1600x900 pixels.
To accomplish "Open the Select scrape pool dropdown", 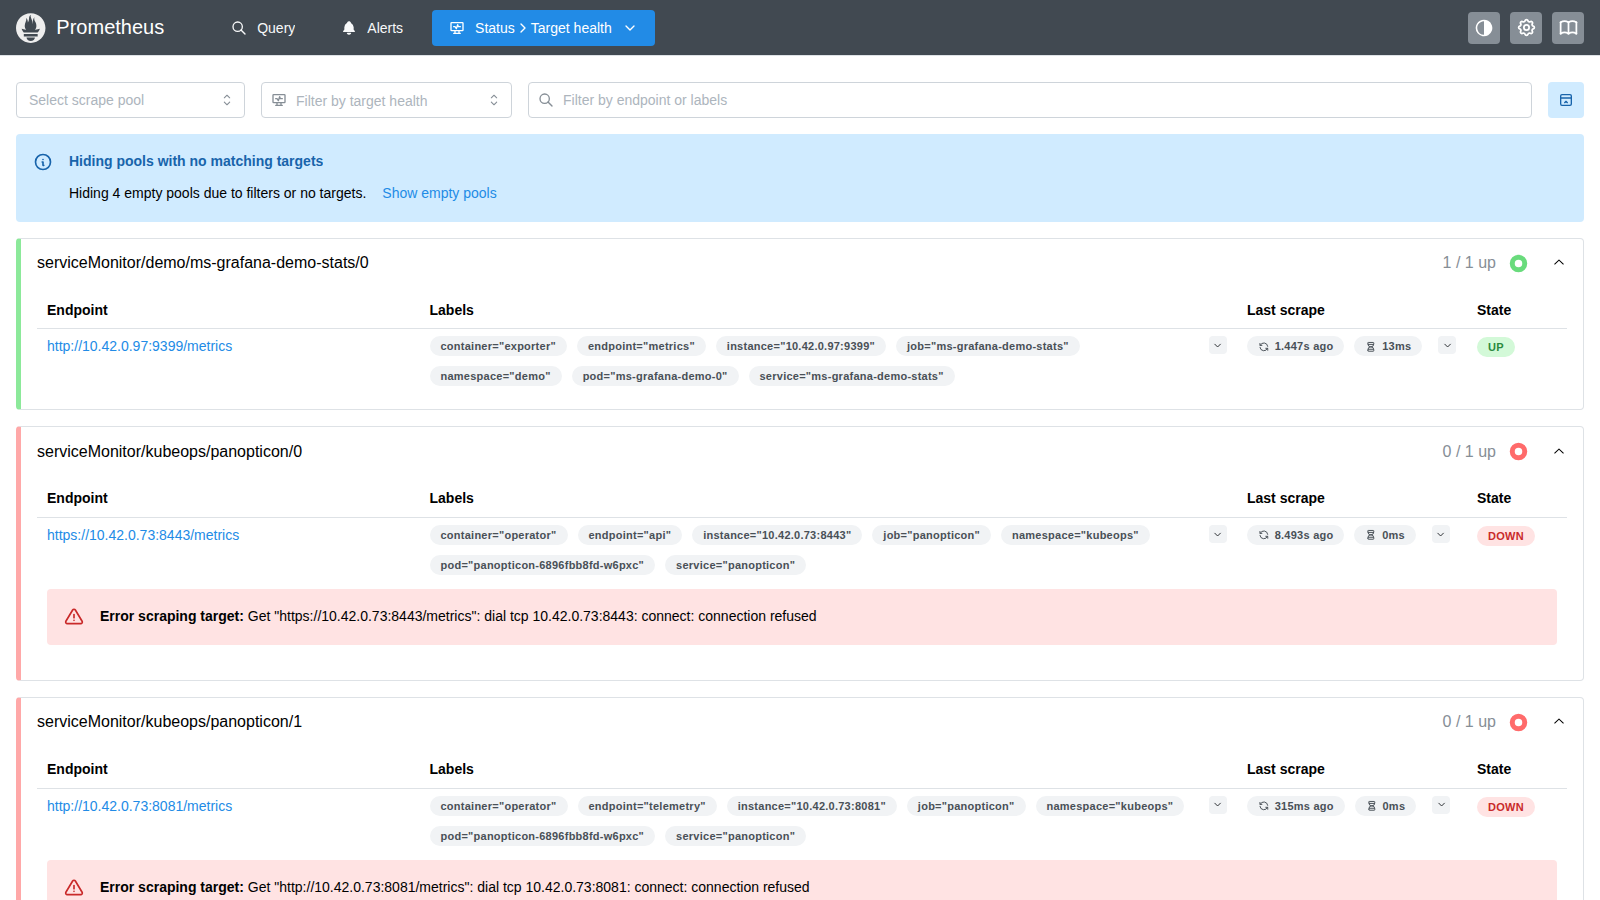I will tap(130, 100).
